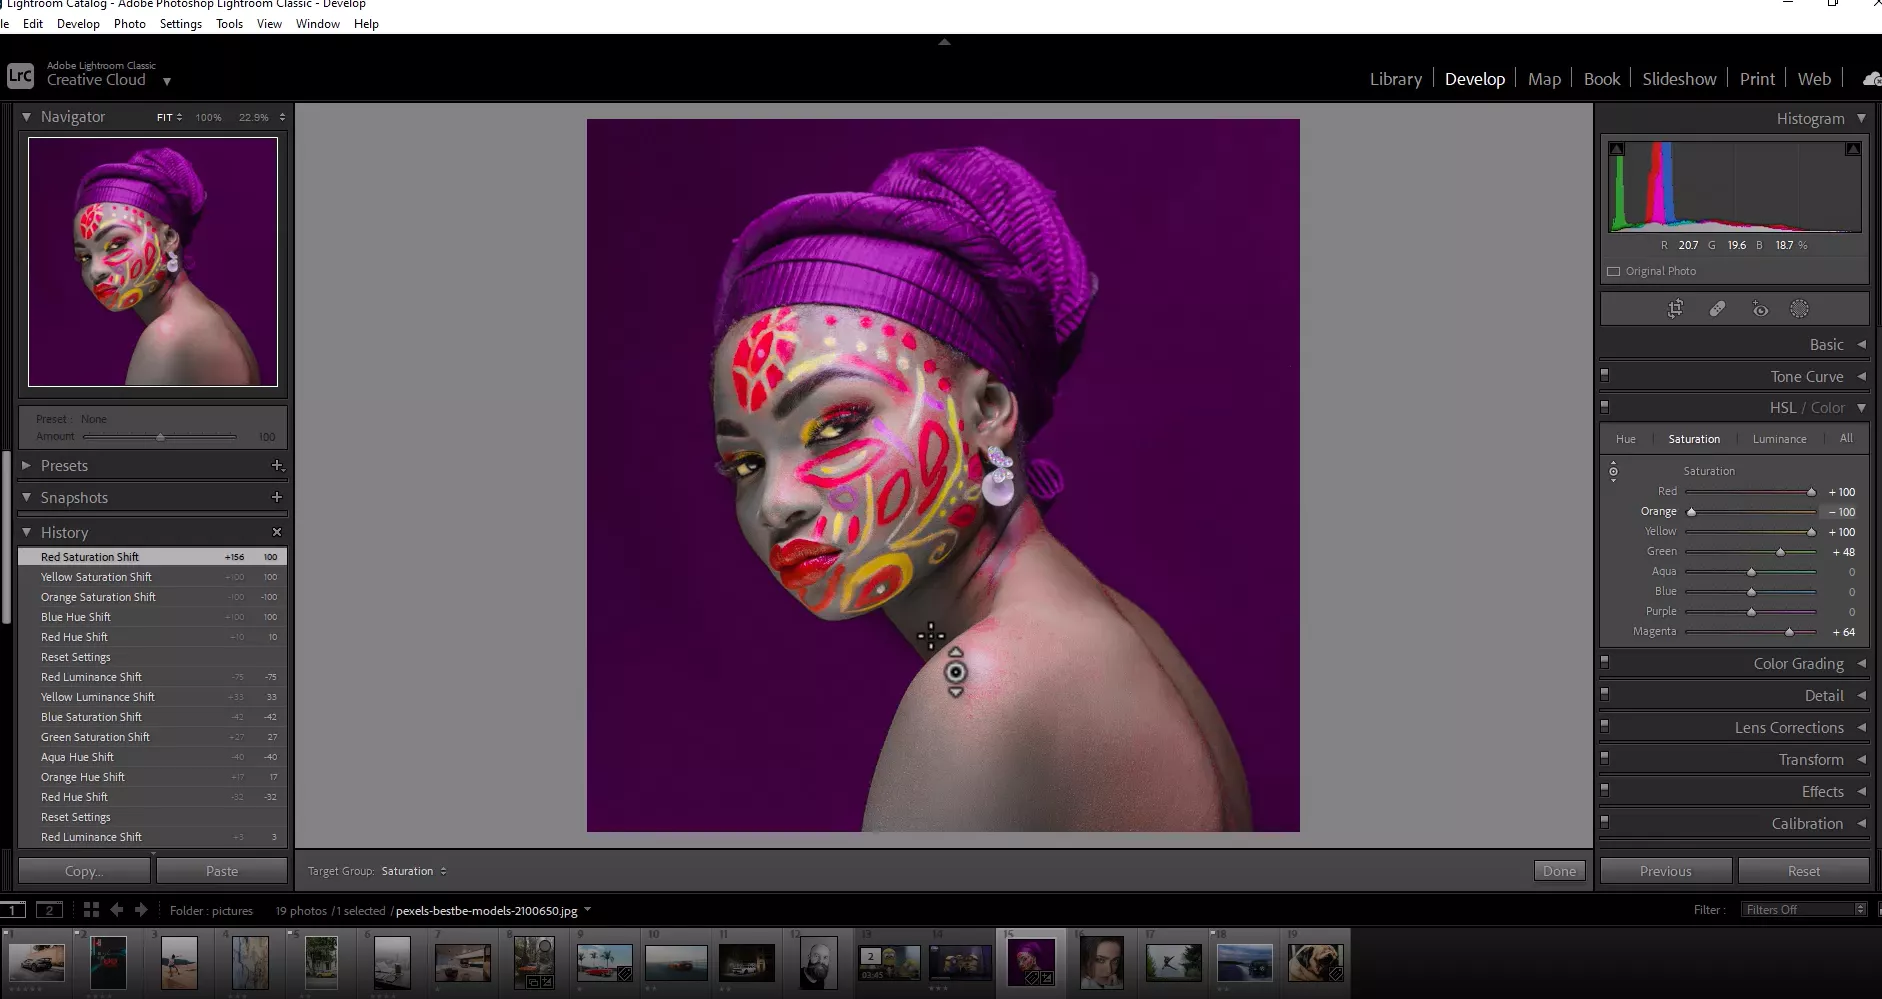Image resolution: width=1882 pixels, height=999 pixels.
Task: Expand the Basic panel
Action: [x=1861, y=344]
